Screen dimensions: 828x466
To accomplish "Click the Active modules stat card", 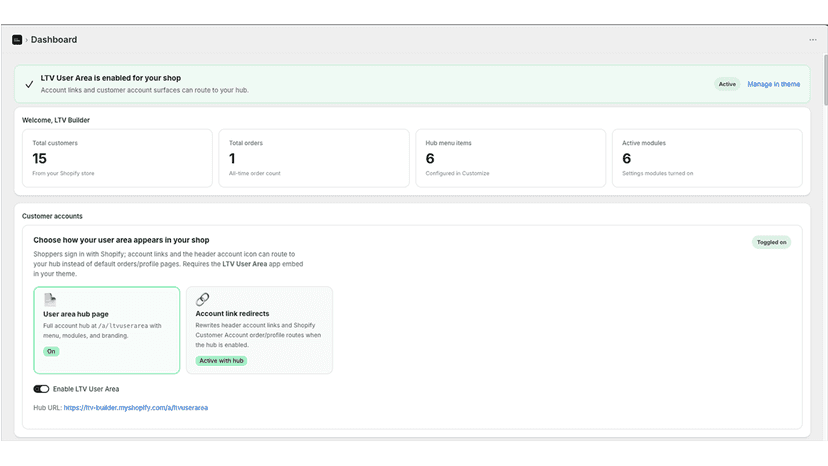I will (x=707, y=158).
